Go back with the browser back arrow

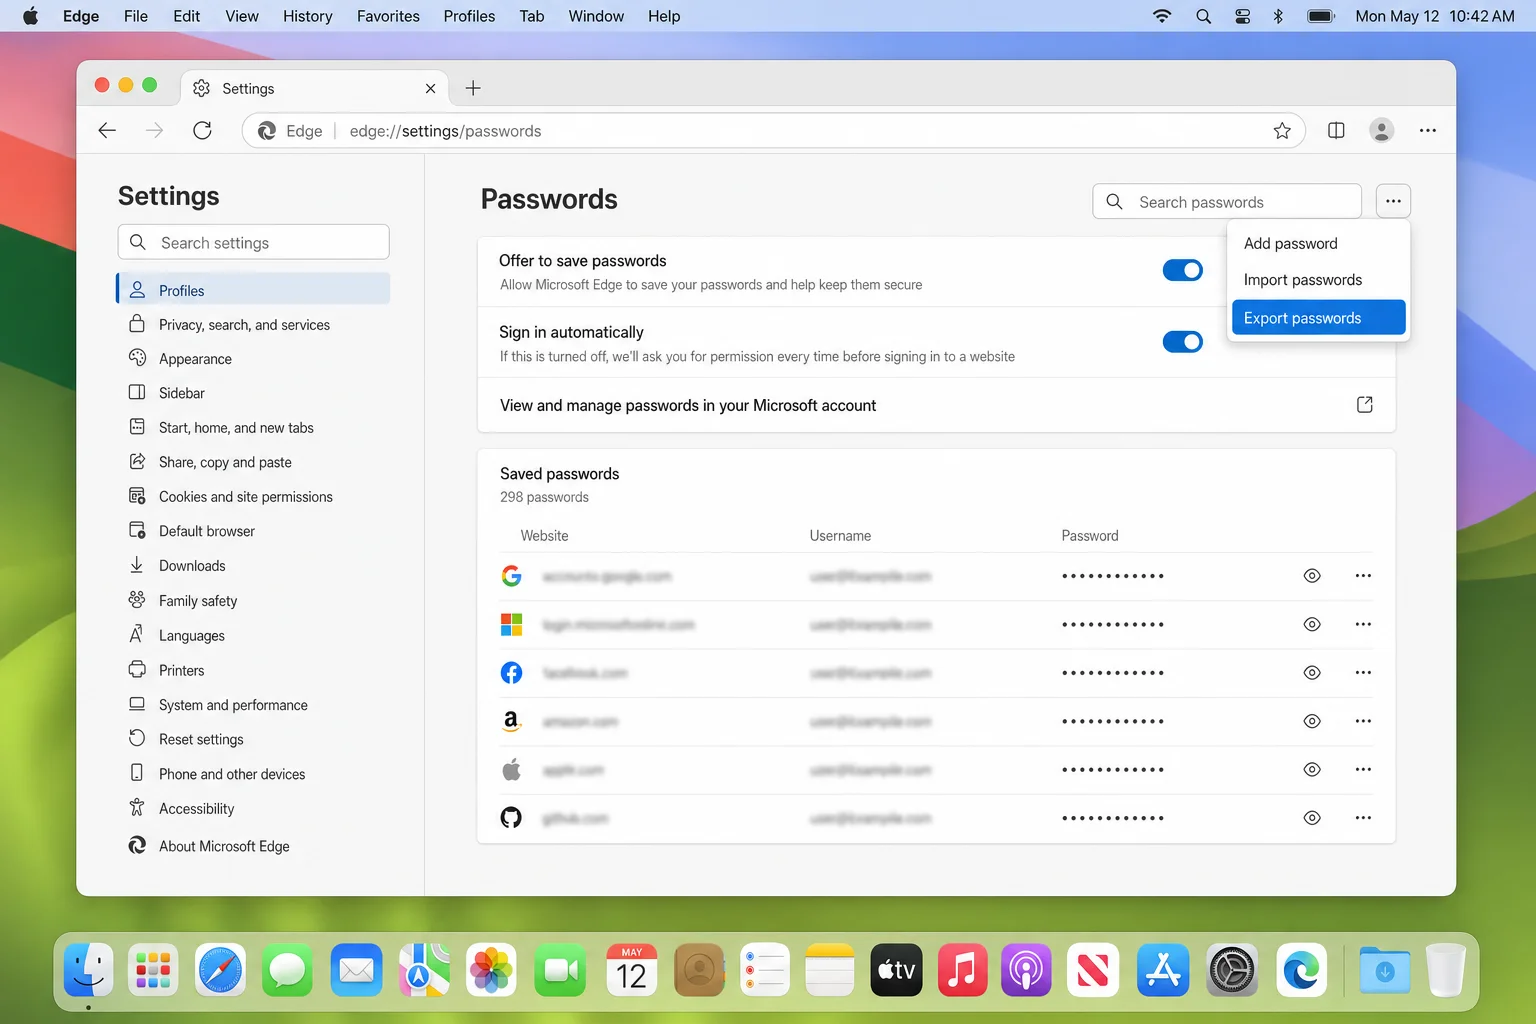[x=107, y=131]
